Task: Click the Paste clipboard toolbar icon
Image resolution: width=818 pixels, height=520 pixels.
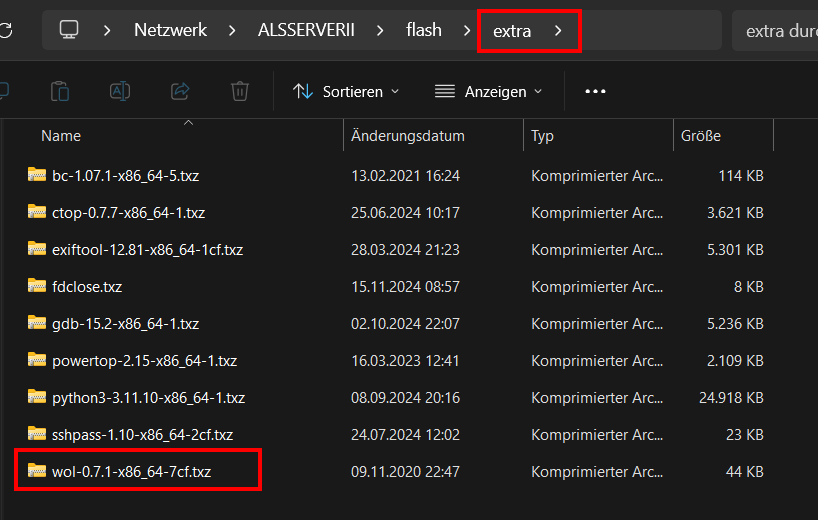Action: (x=60, y=91)
